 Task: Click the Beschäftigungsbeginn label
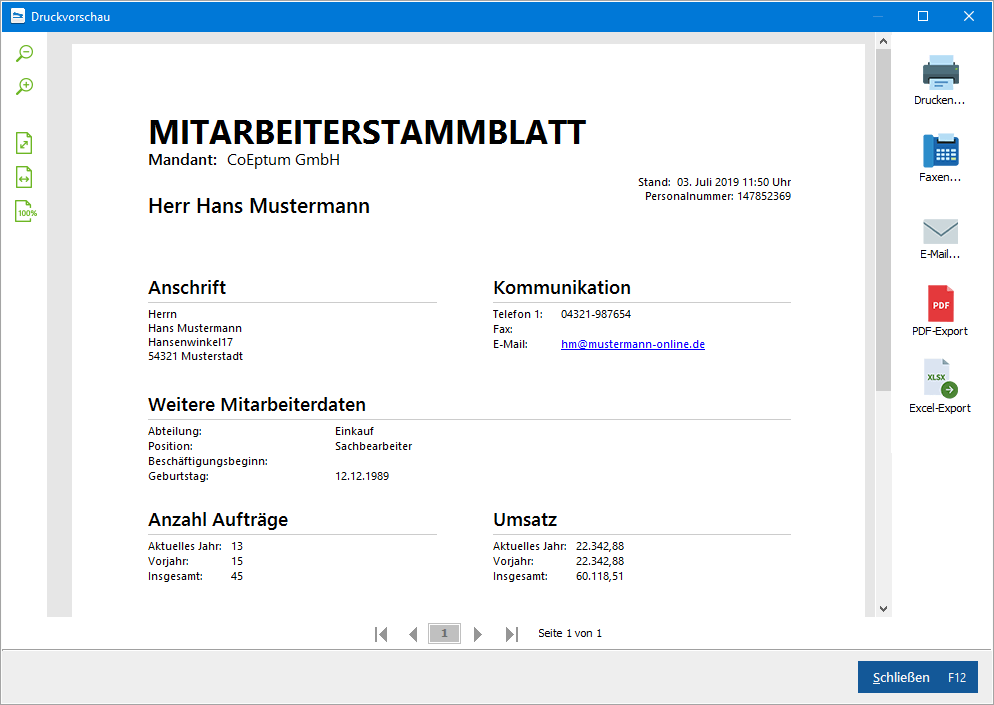[208, 462]
